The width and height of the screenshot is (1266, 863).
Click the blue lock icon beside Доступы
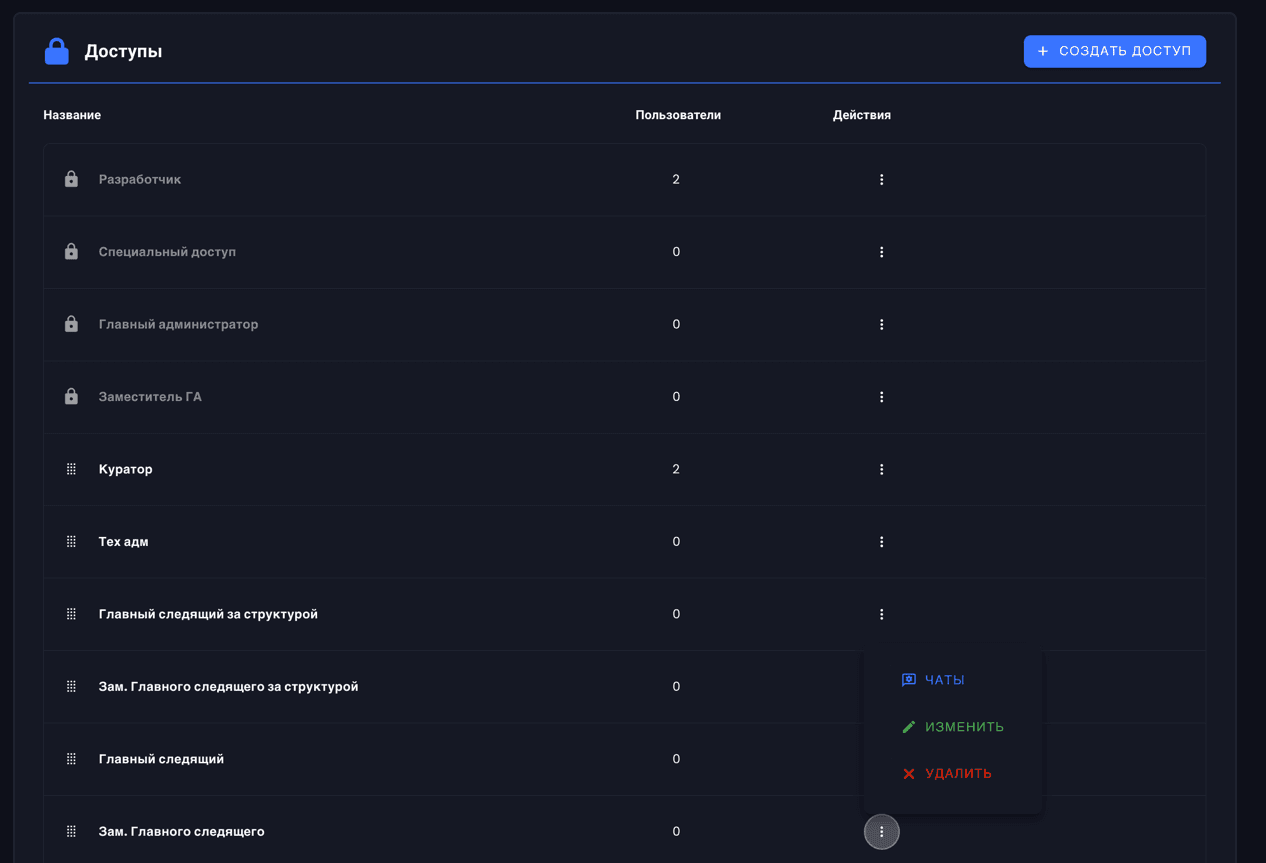[57, 51]
